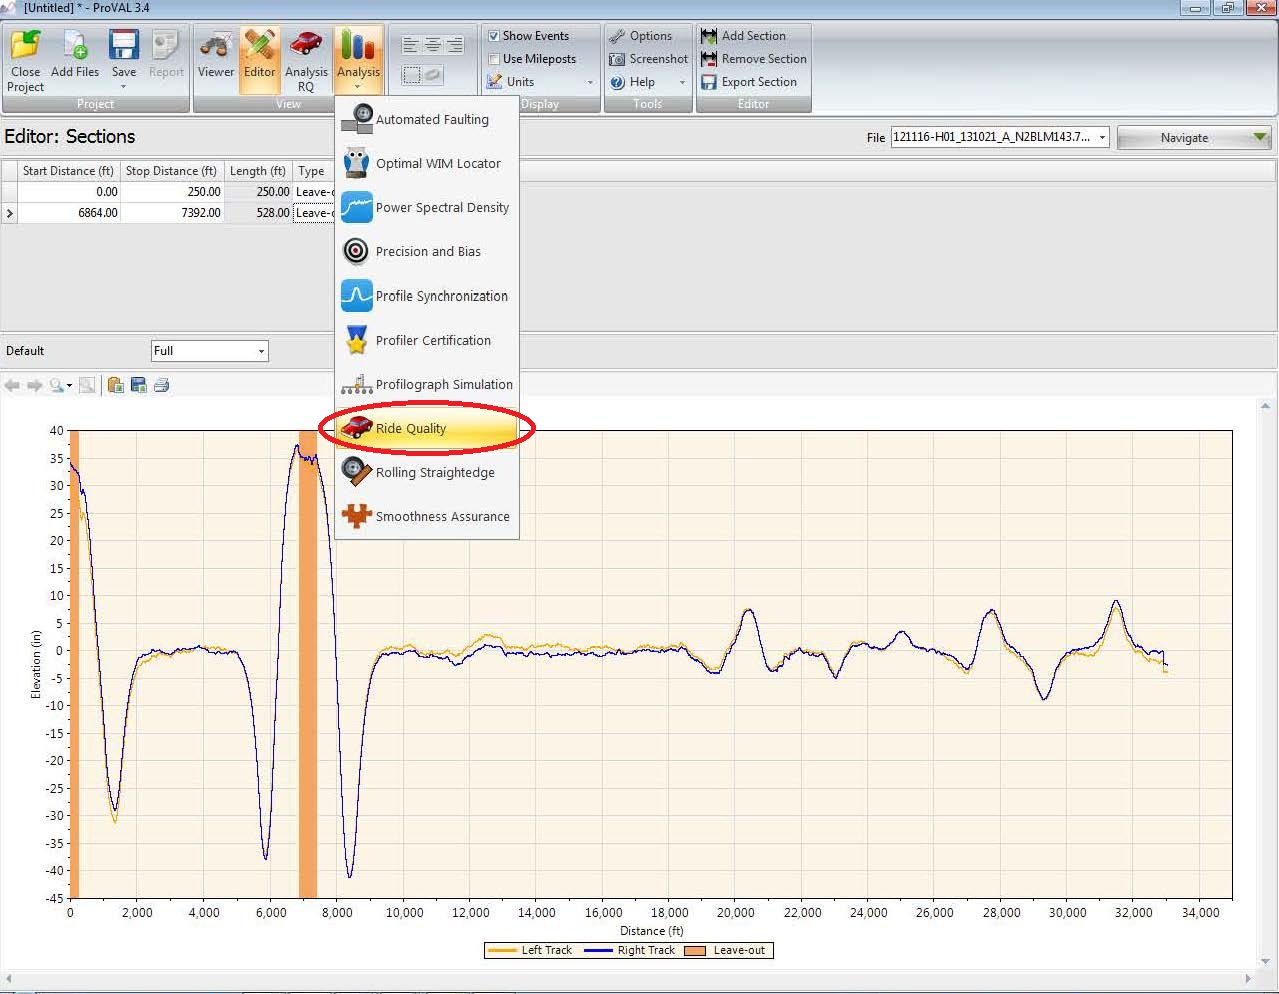Click the vertical scrollbar down arrow

[x=1266, y=961]
